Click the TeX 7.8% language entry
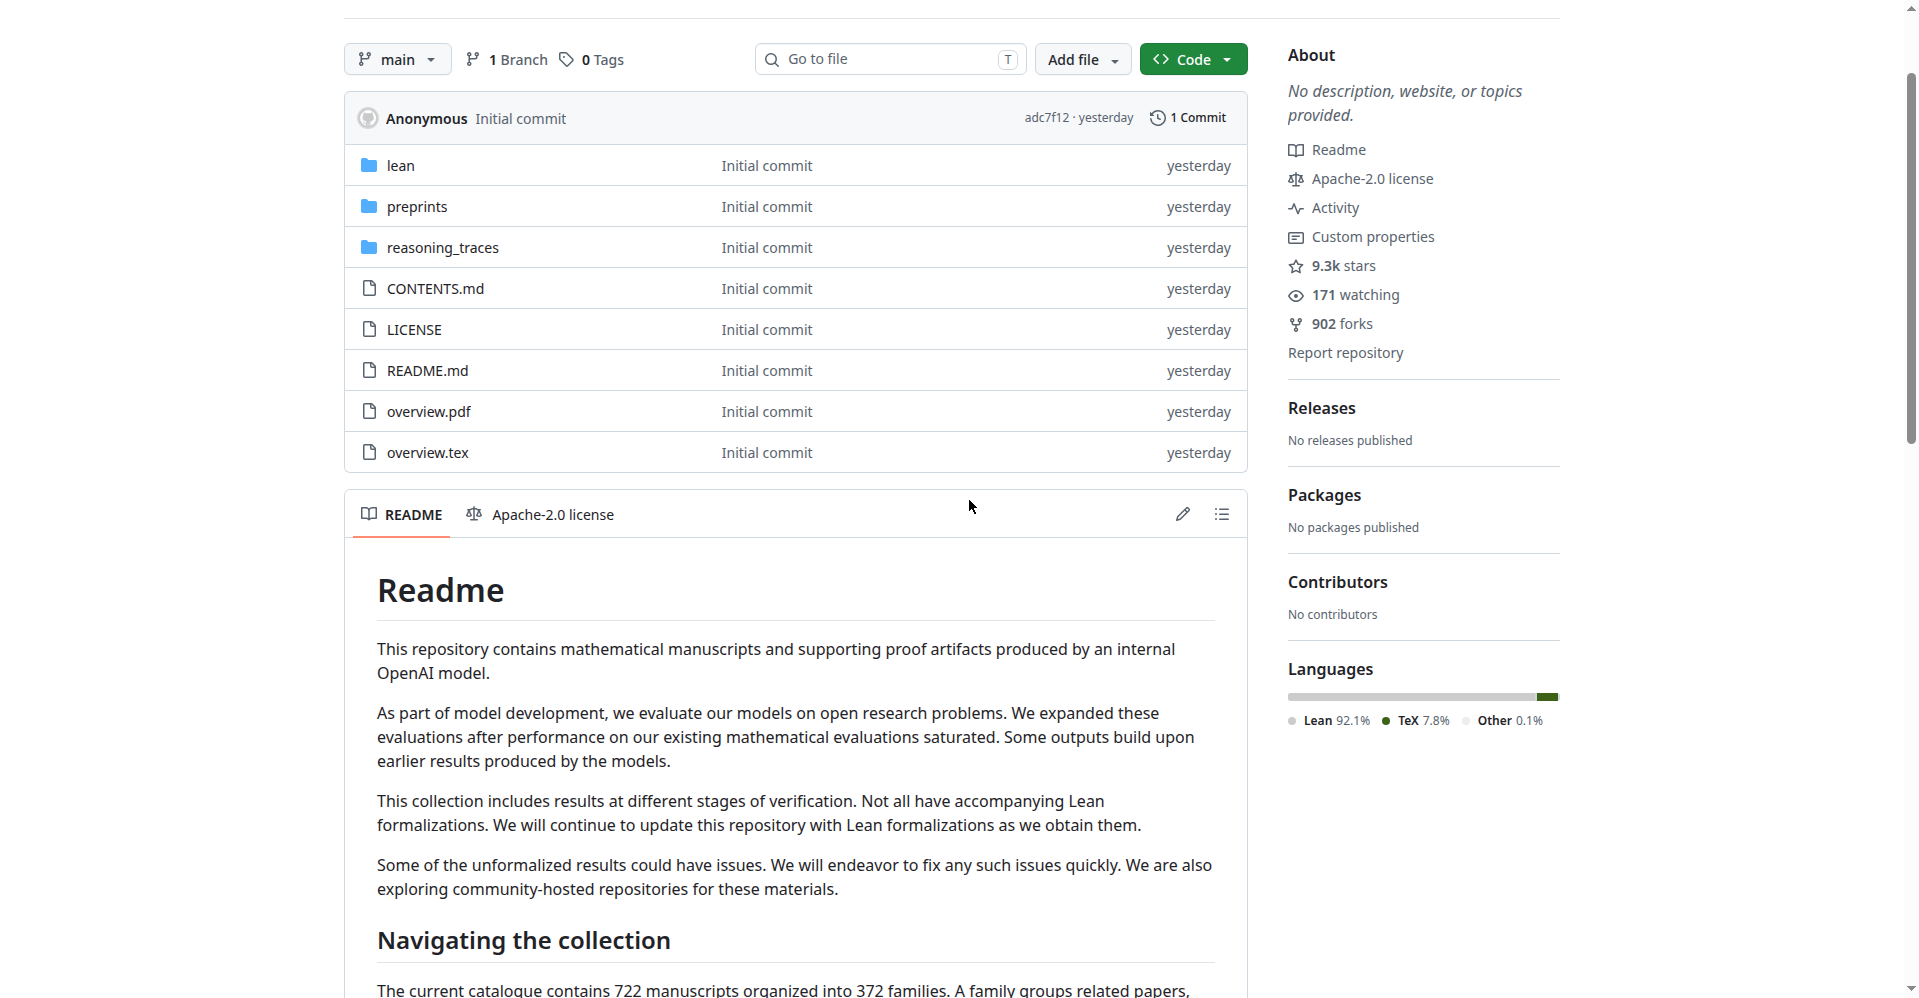This screenshot has height=998, width=1919. 1415,721
